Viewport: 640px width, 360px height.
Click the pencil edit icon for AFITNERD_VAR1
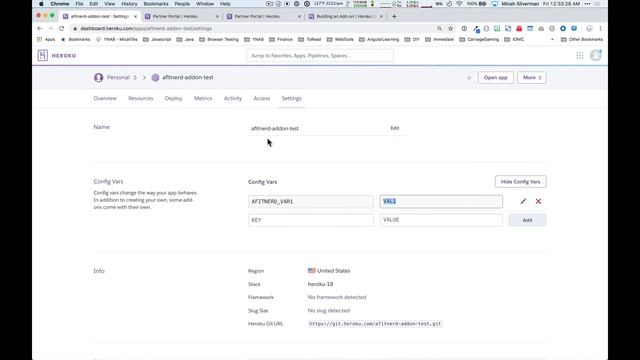pos(523,201)
